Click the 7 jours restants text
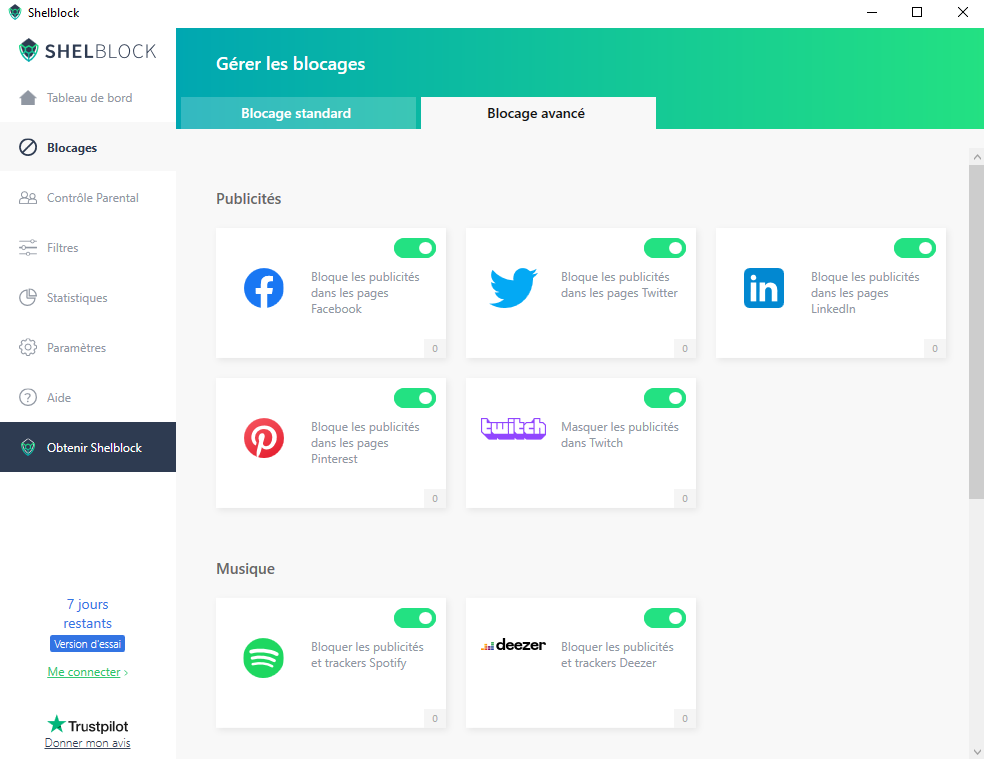This screenshot has width=984, height=759. click(88, 613)
